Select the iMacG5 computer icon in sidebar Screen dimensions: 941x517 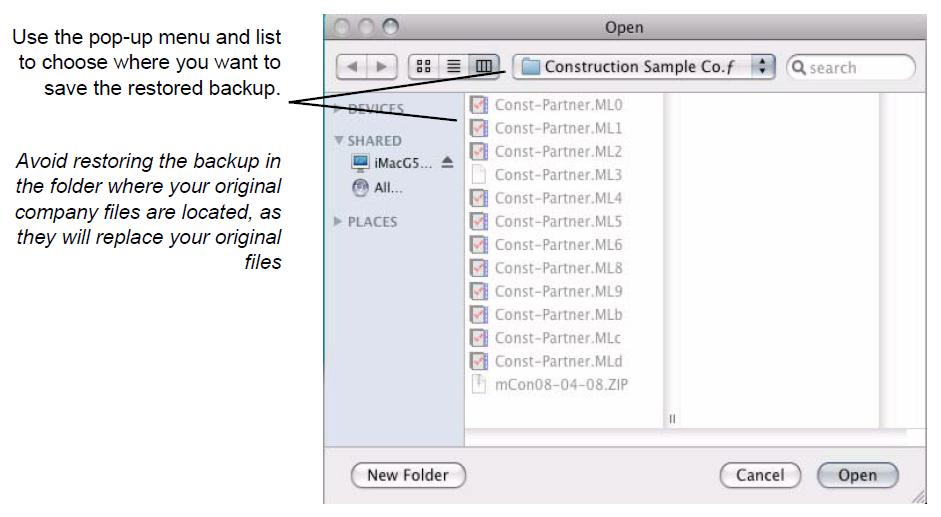[x=360, y=163]
